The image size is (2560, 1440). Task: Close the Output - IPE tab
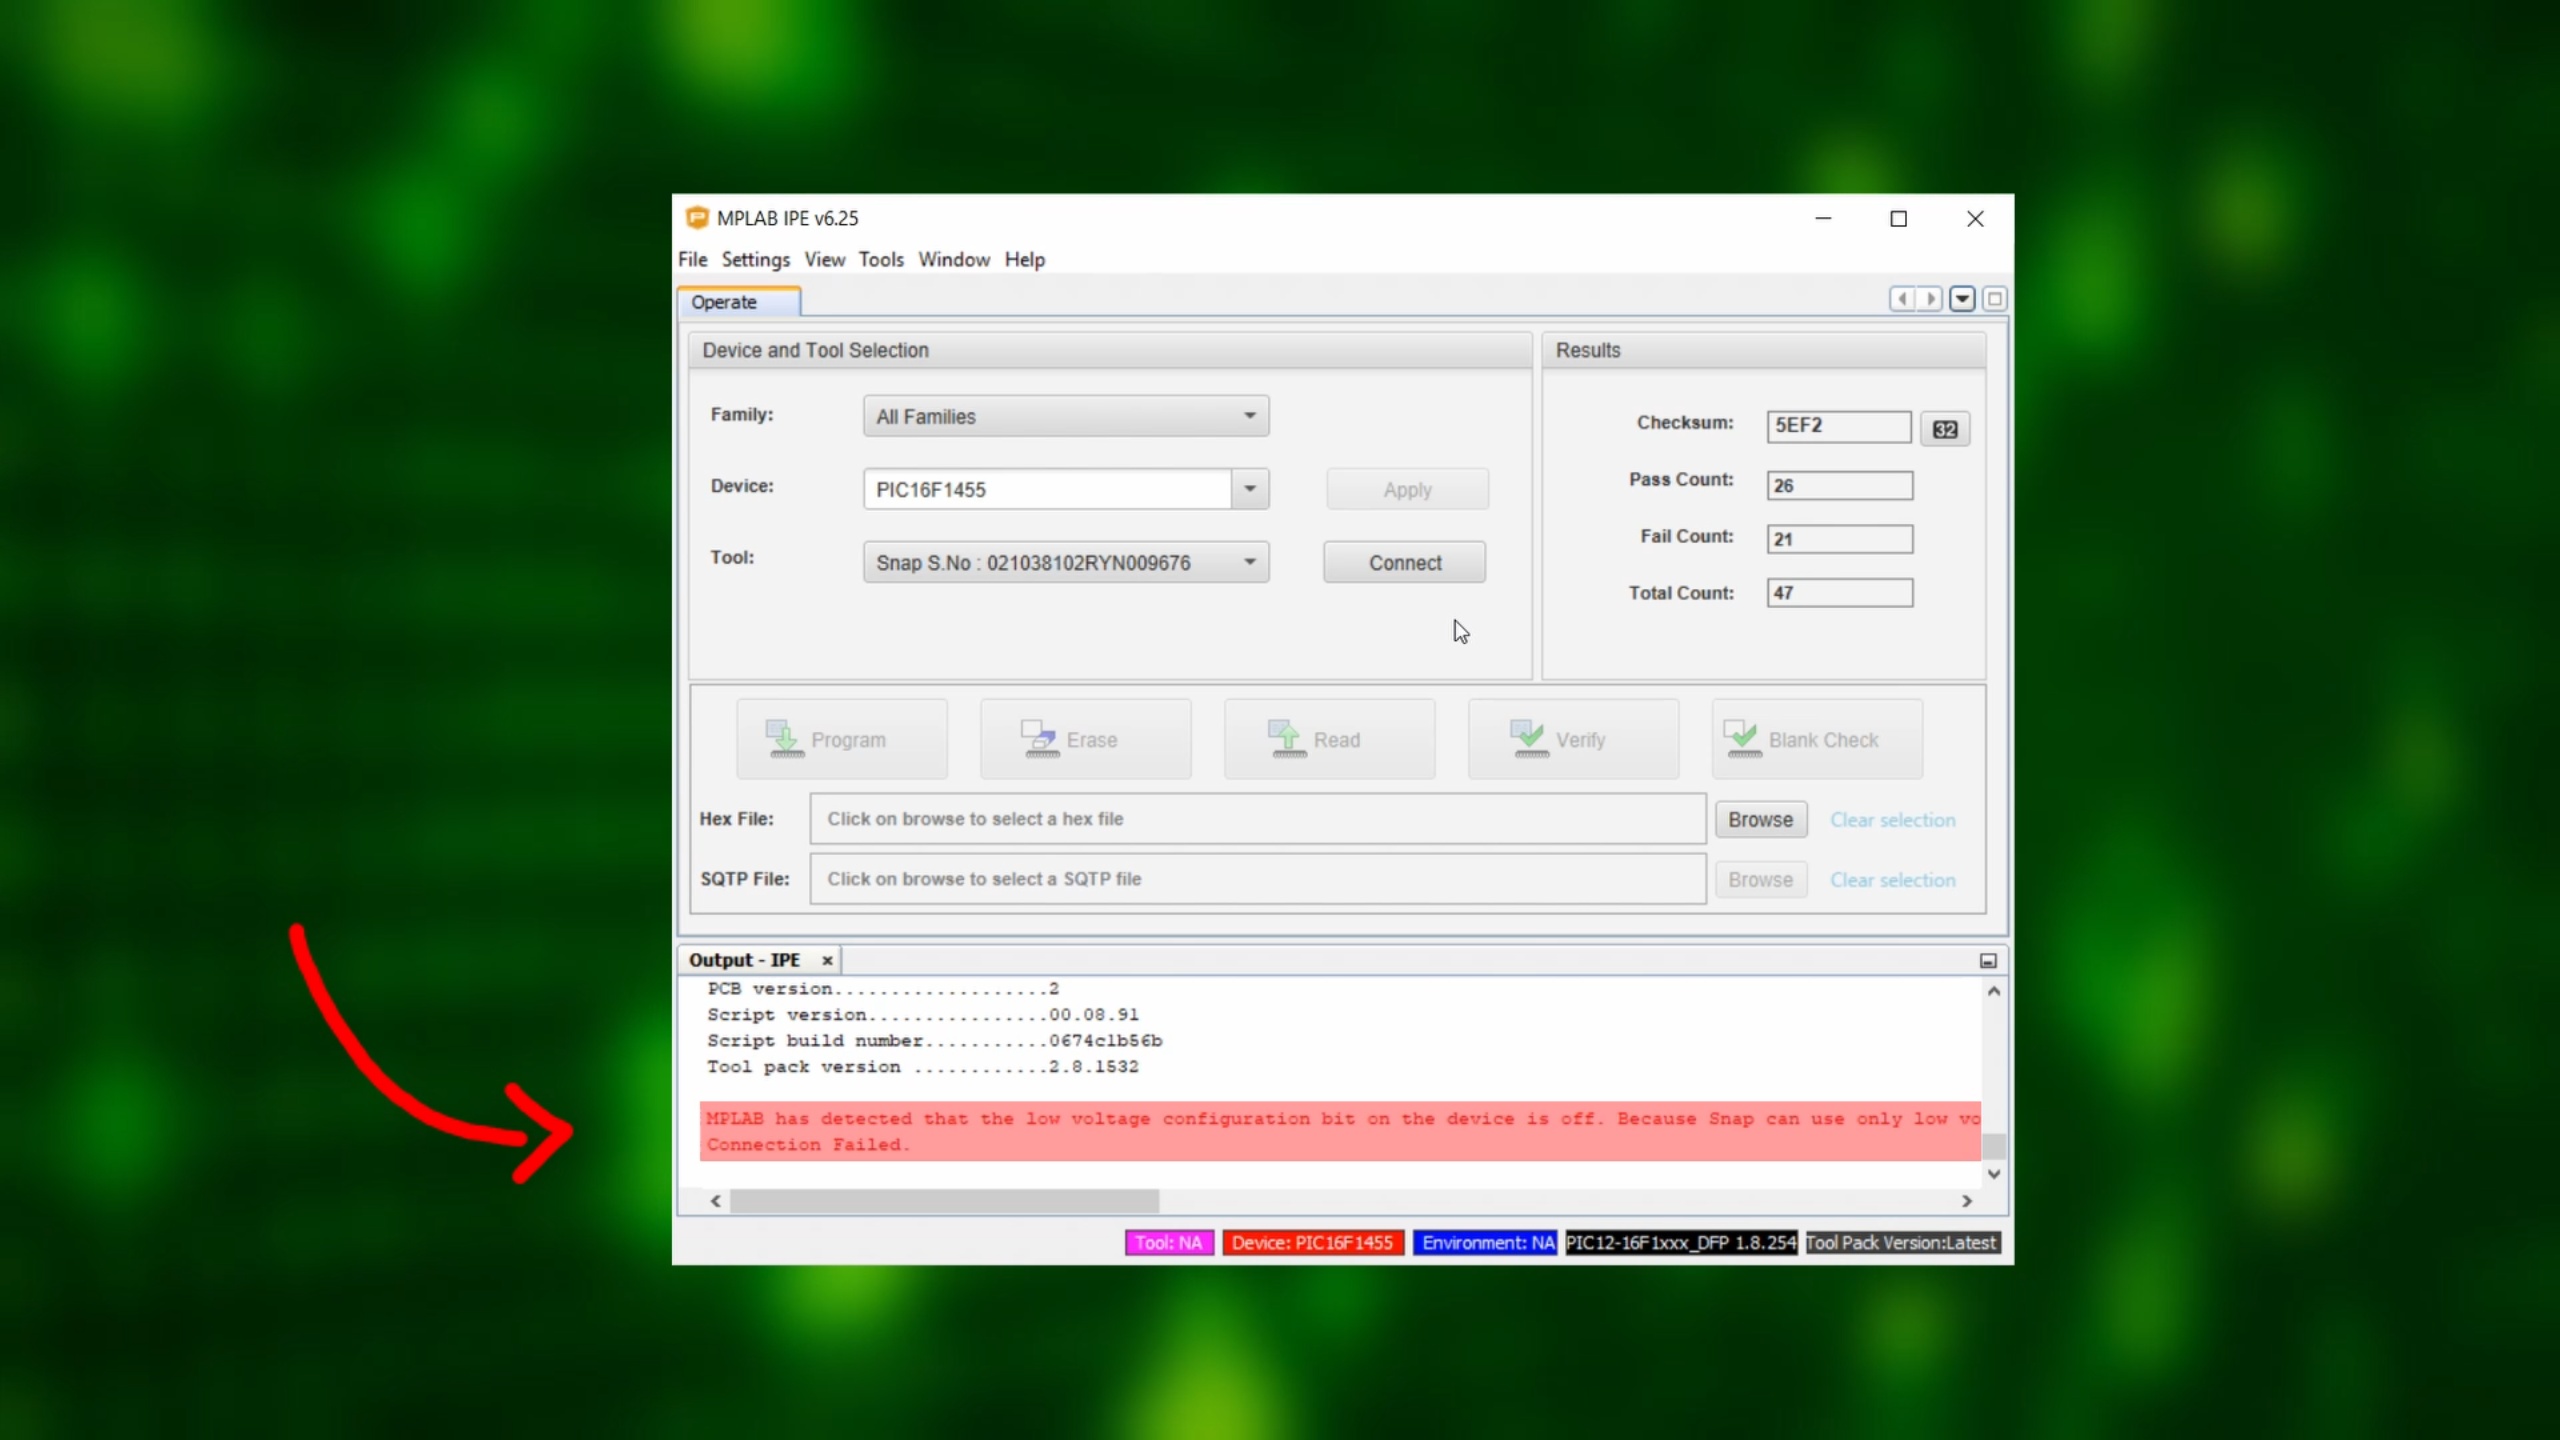827,960
